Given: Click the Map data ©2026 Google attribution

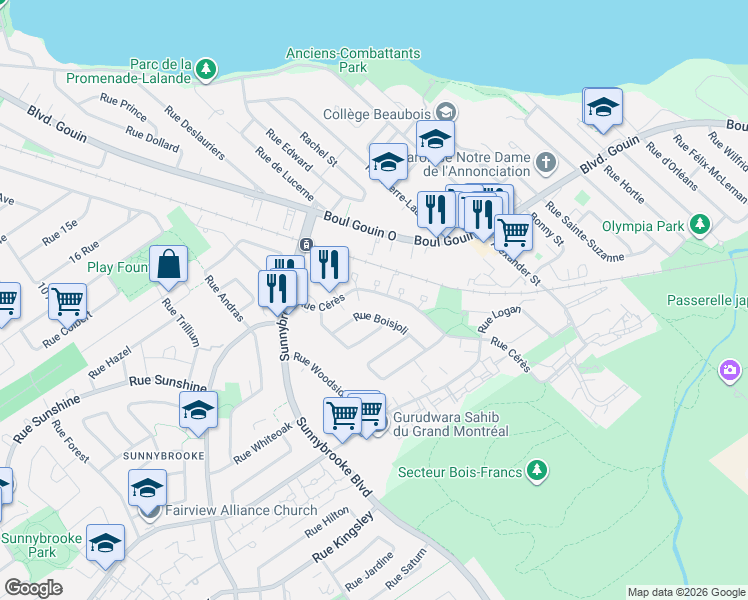Looking at the screenshot, I should [x=686, y=592].
